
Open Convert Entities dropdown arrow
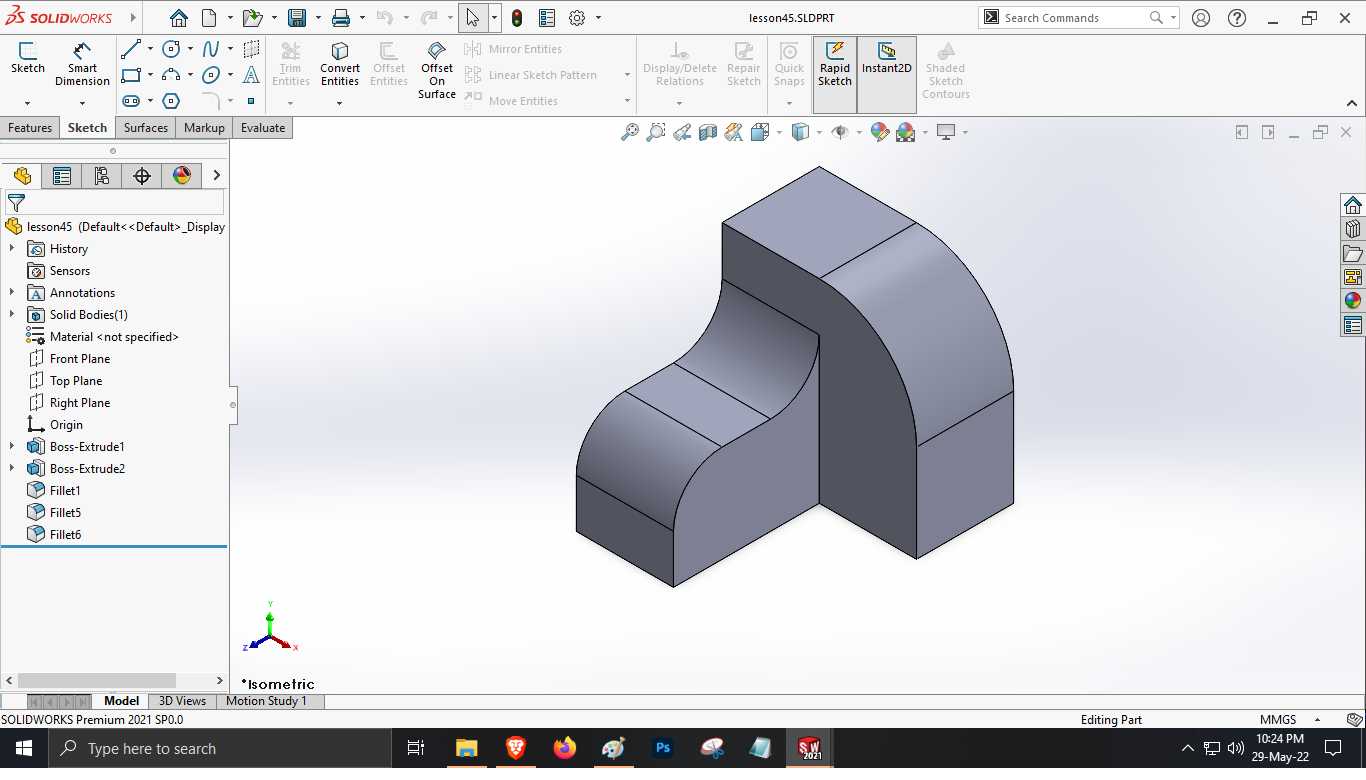tap(340, 102)
